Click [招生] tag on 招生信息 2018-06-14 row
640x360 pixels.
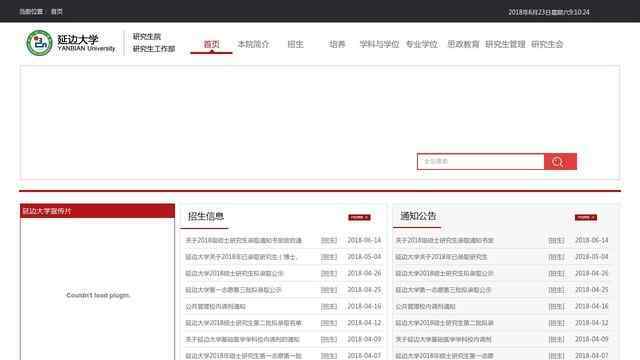click(x=329, y=240)
